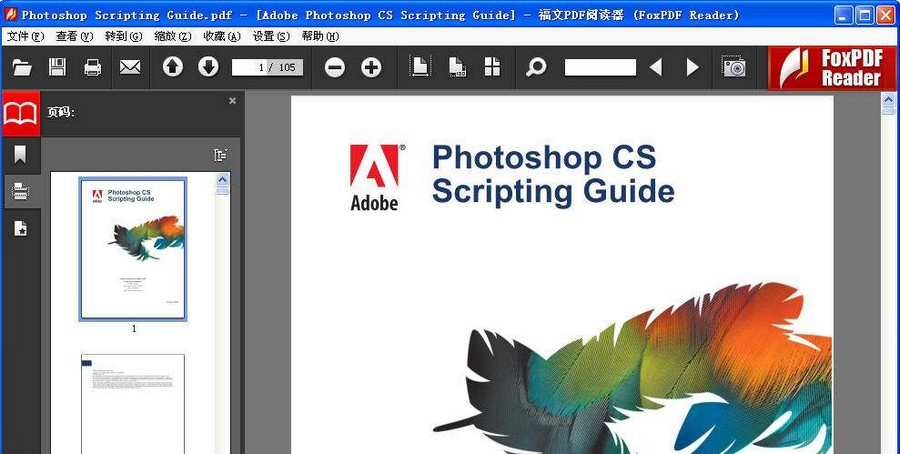Image resolution: width=900 pixels, height=454 pixels.
Task: Open the 缩放(Z) menu
Action: [173, 37]
